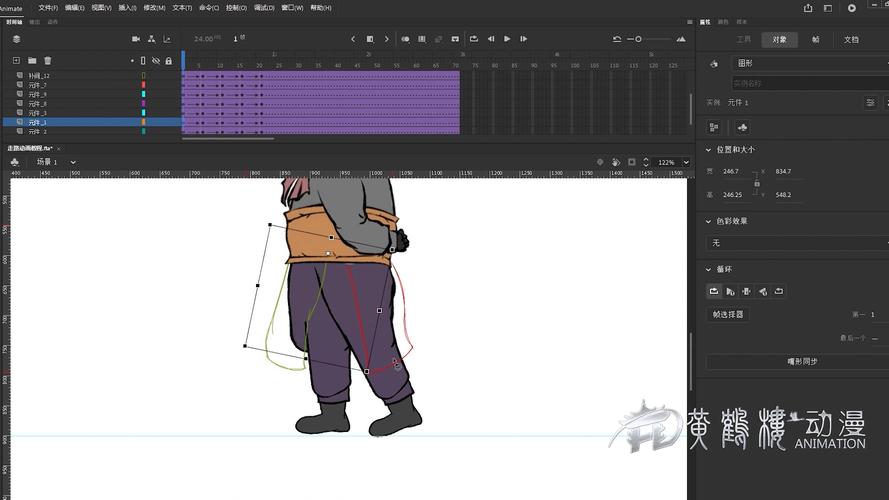Go to previous keyframe arrow
The image size is (889, 500).
pos(353,39)
